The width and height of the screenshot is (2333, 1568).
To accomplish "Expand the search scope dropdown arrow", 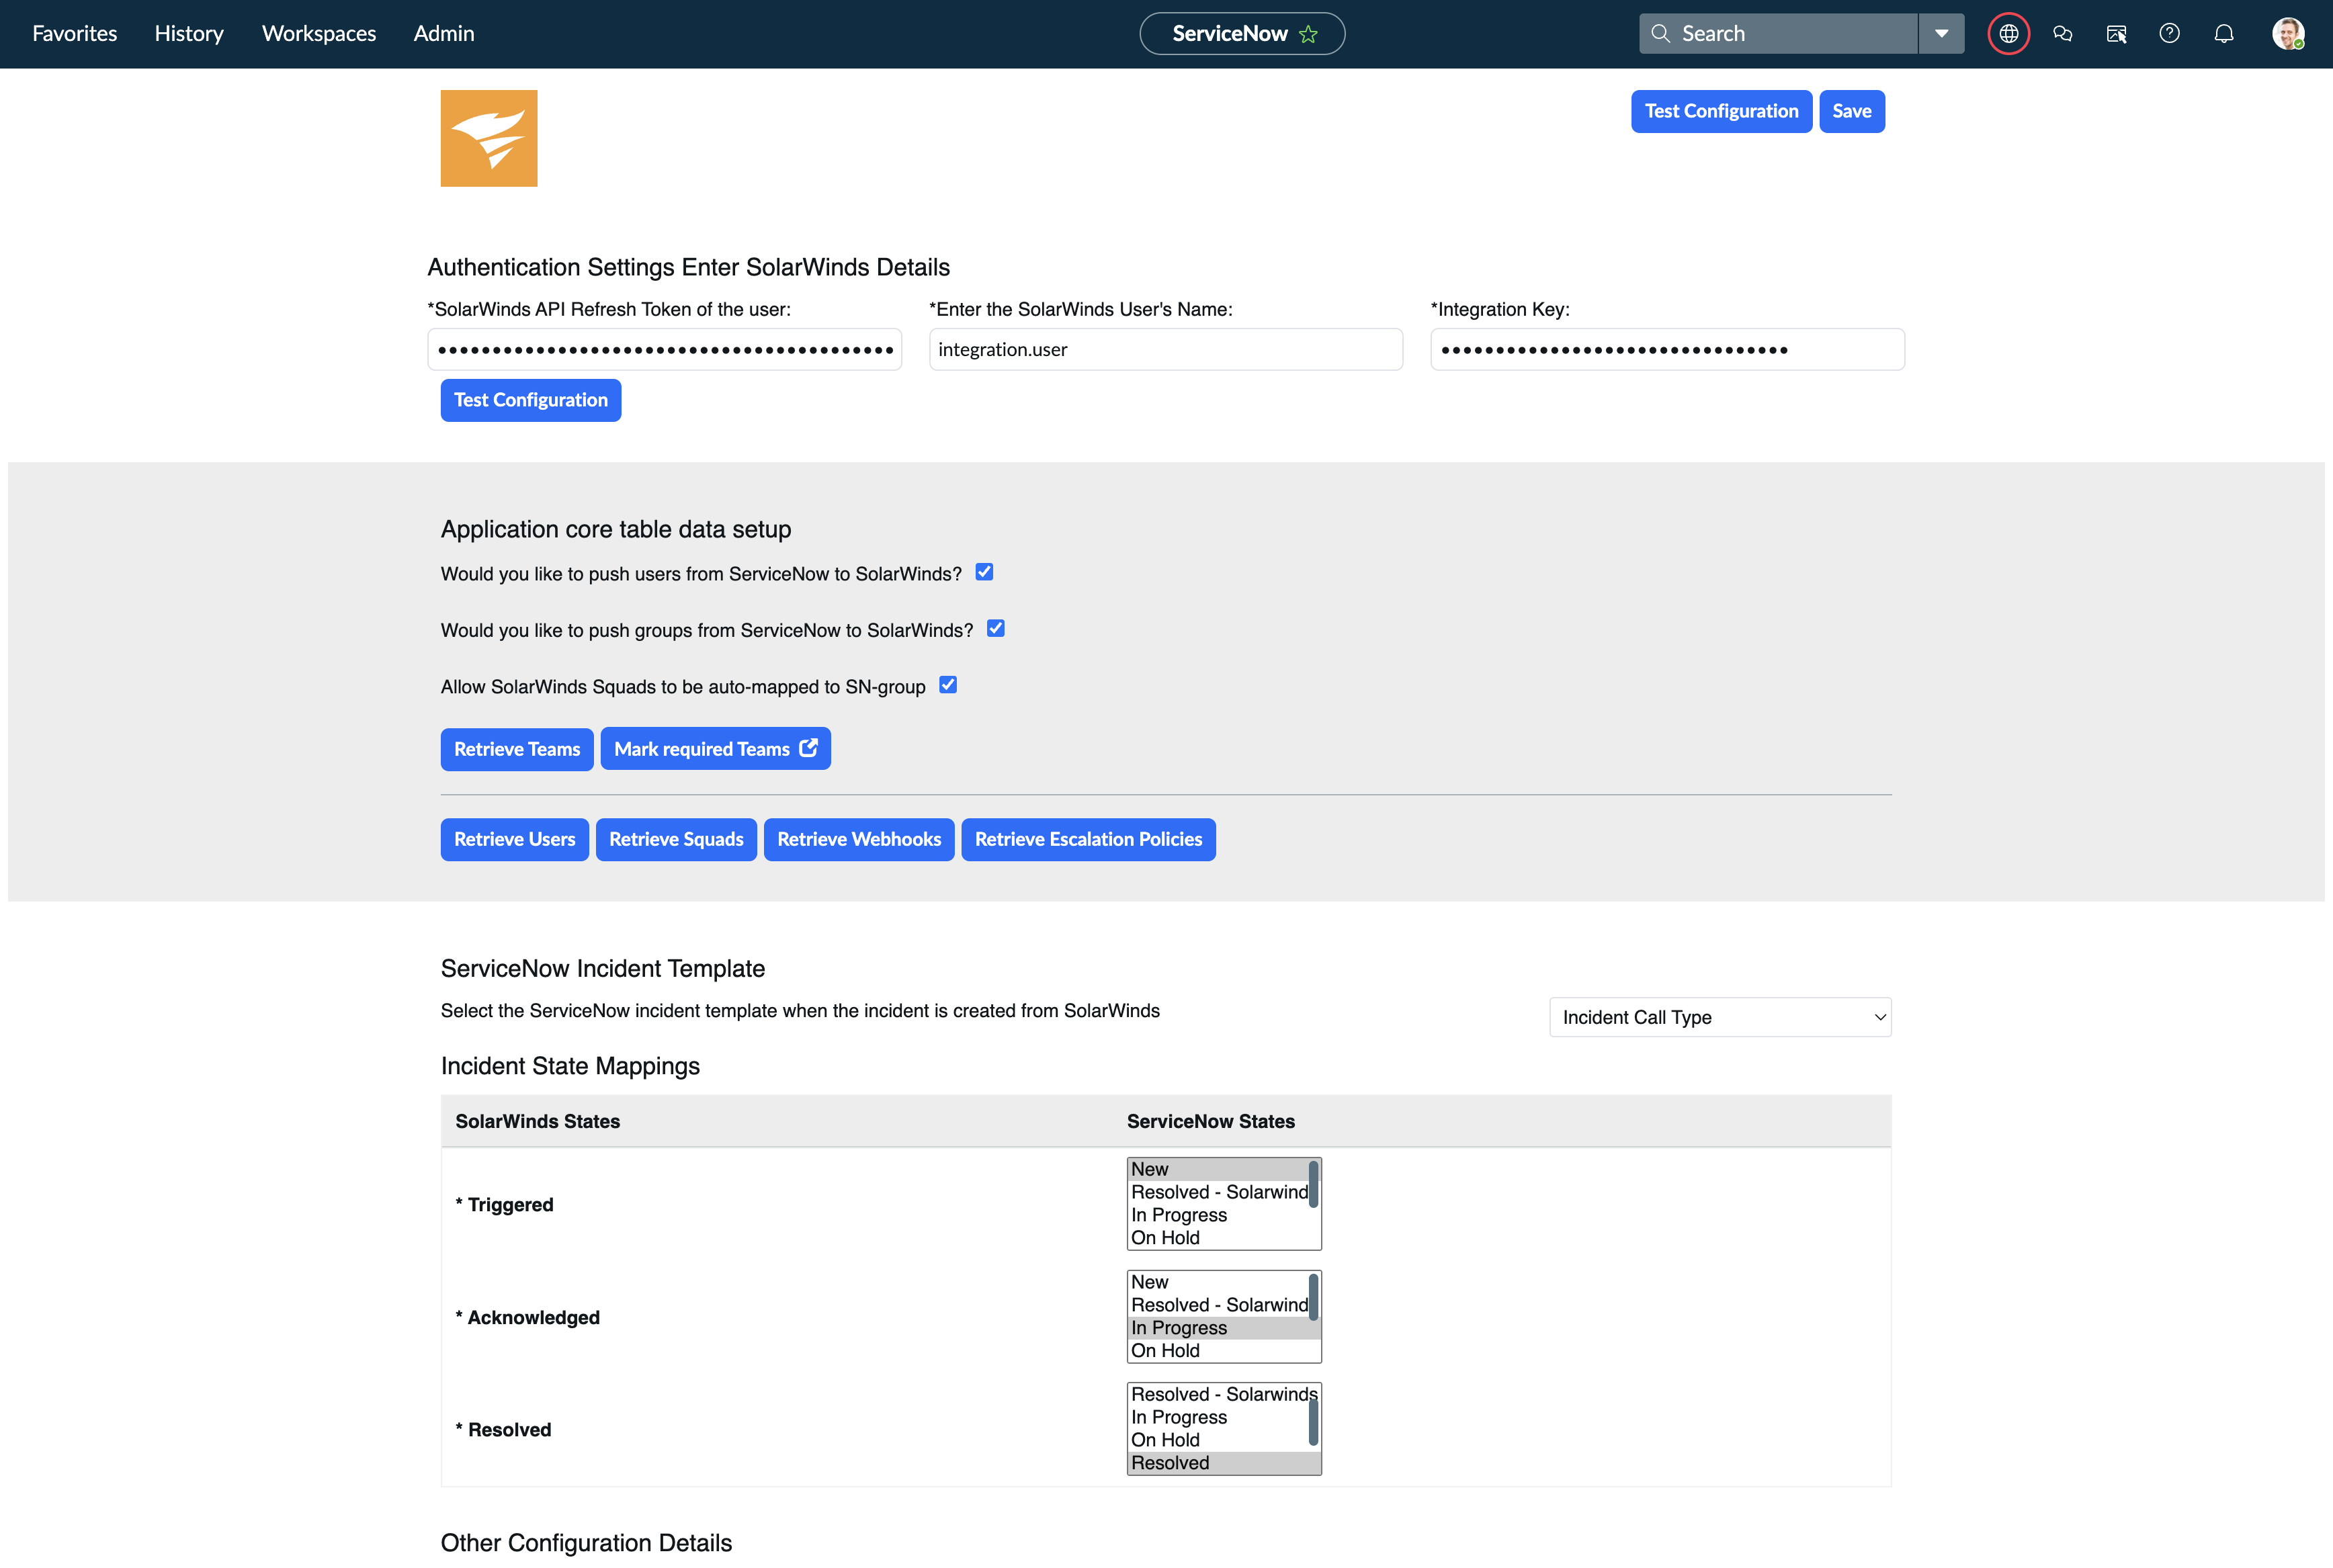I will point(1941,34).
